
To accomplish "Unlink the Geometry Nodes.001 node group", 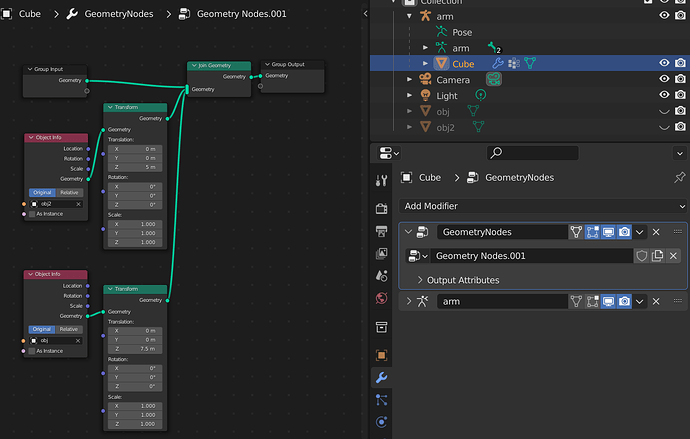I will click(x=673, y=256).
